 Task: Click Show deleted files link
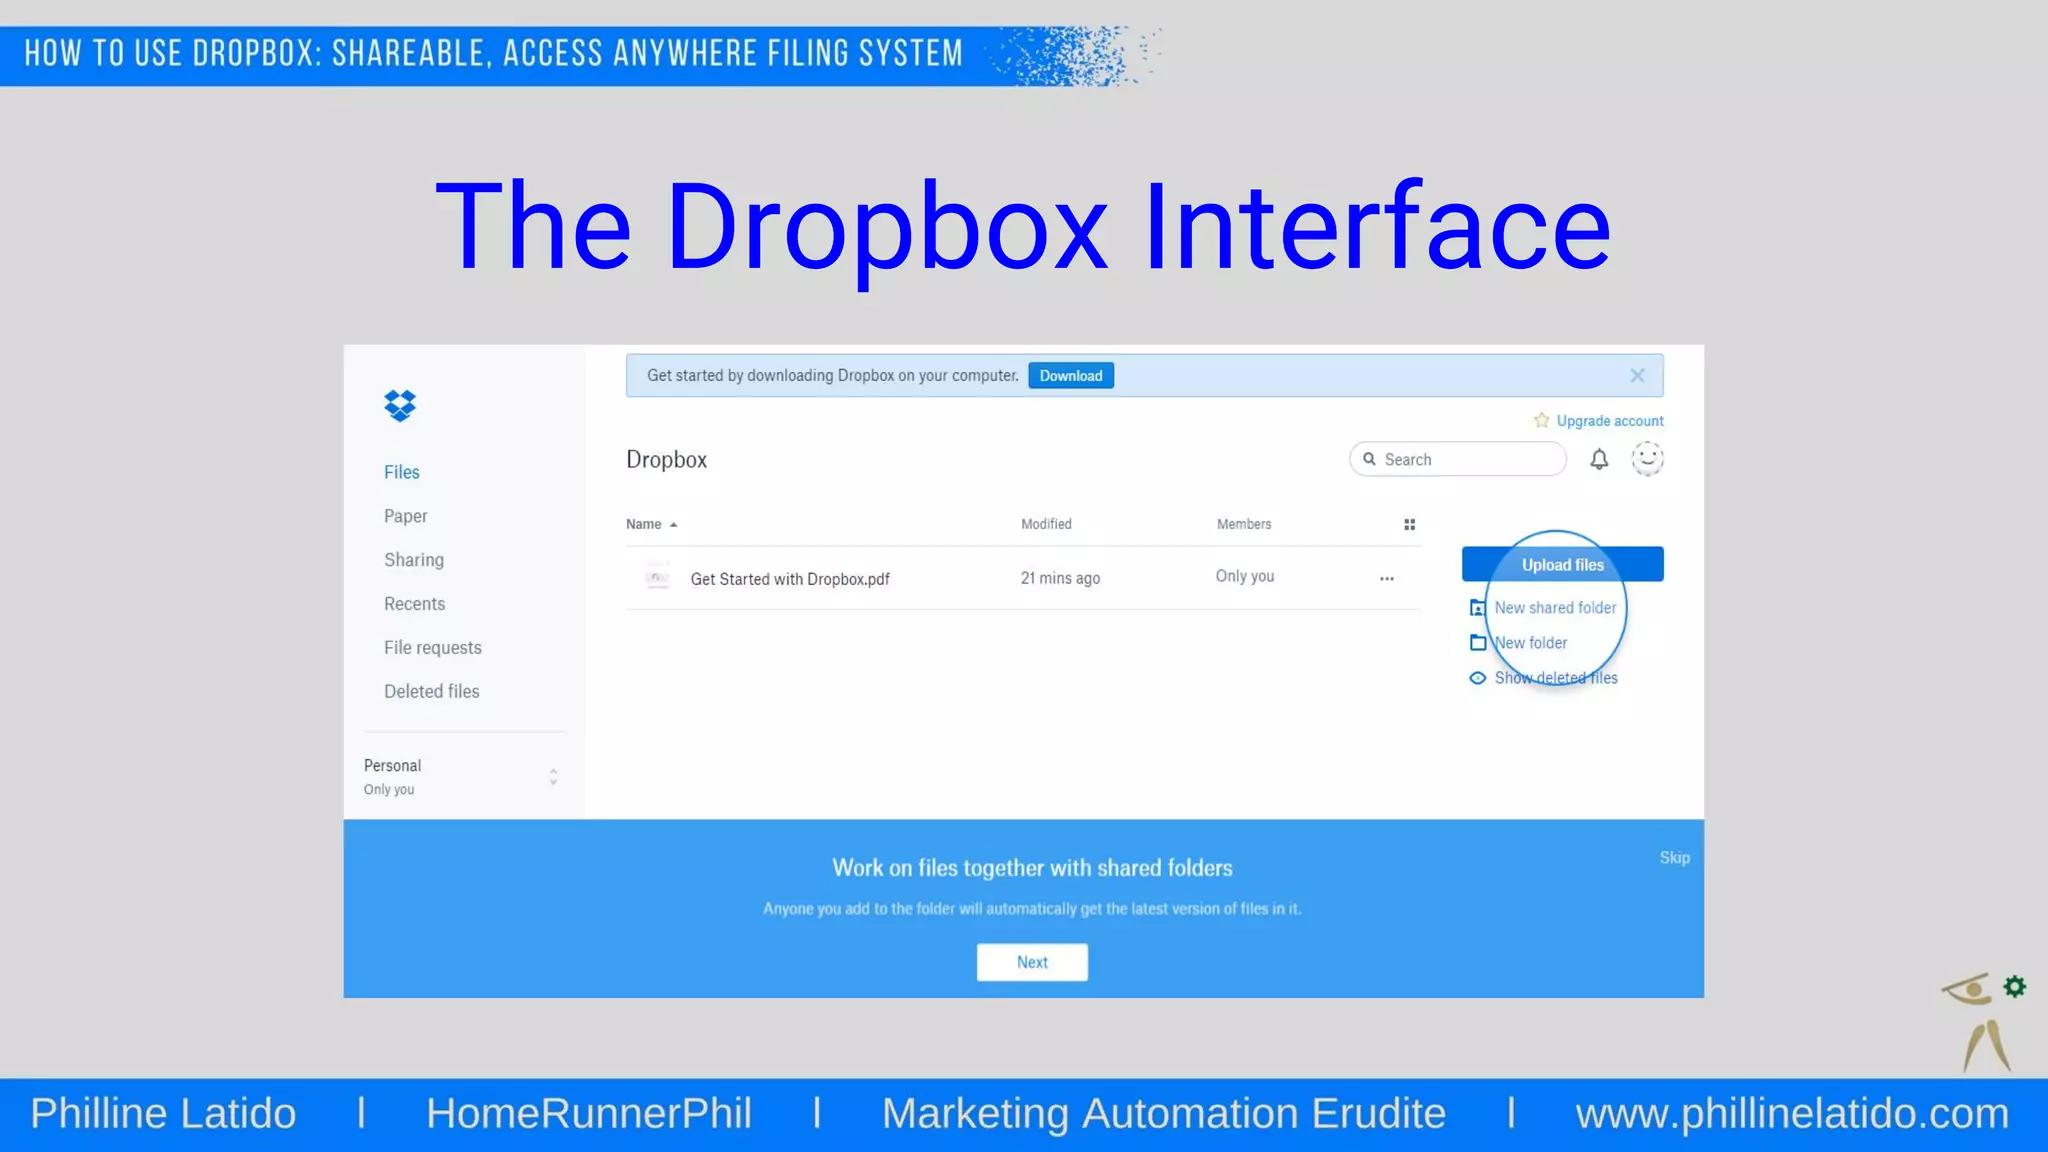click(1556, 678)
